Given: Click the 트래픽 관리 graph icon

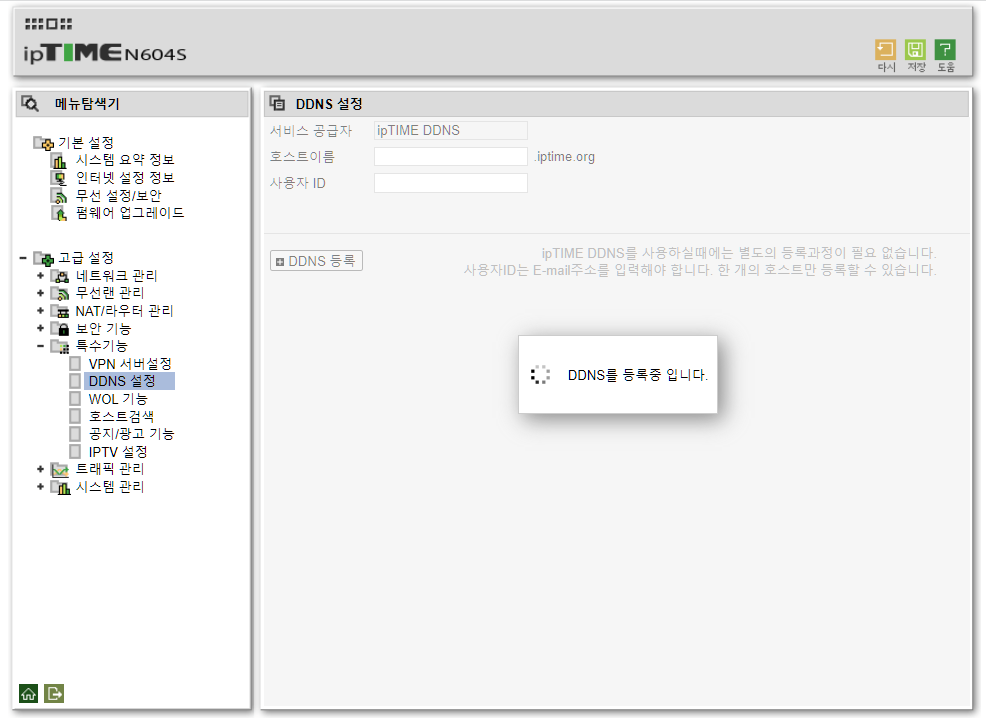Looking at the screenshot, I should pyautogui.click(x=60, y=470).
